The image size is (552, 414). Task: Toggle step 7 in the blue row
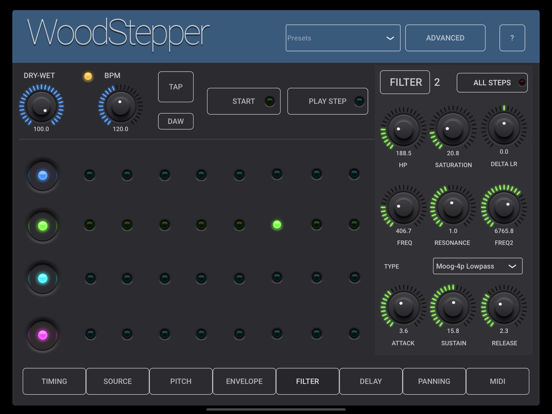pyautogui.click(x=316, y=174)
